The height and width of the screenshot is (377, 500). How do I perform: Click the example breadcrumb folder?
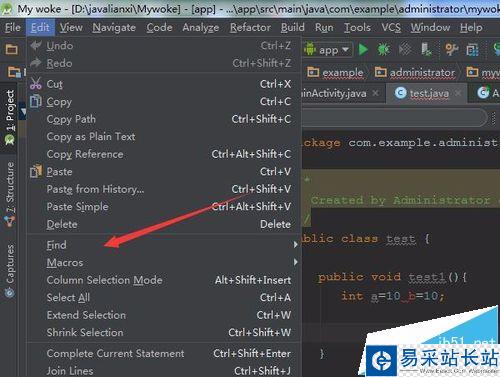pos(335,72)
